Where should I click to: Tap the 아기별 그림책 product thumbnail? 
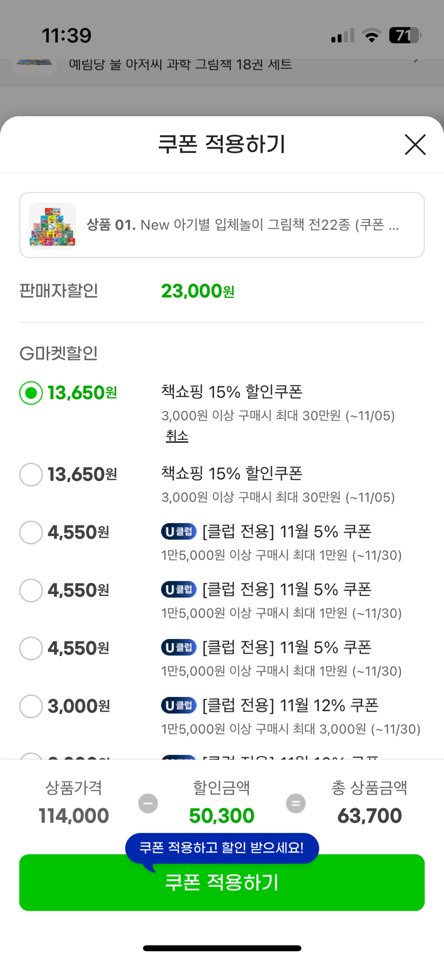(x=52, y=225)
